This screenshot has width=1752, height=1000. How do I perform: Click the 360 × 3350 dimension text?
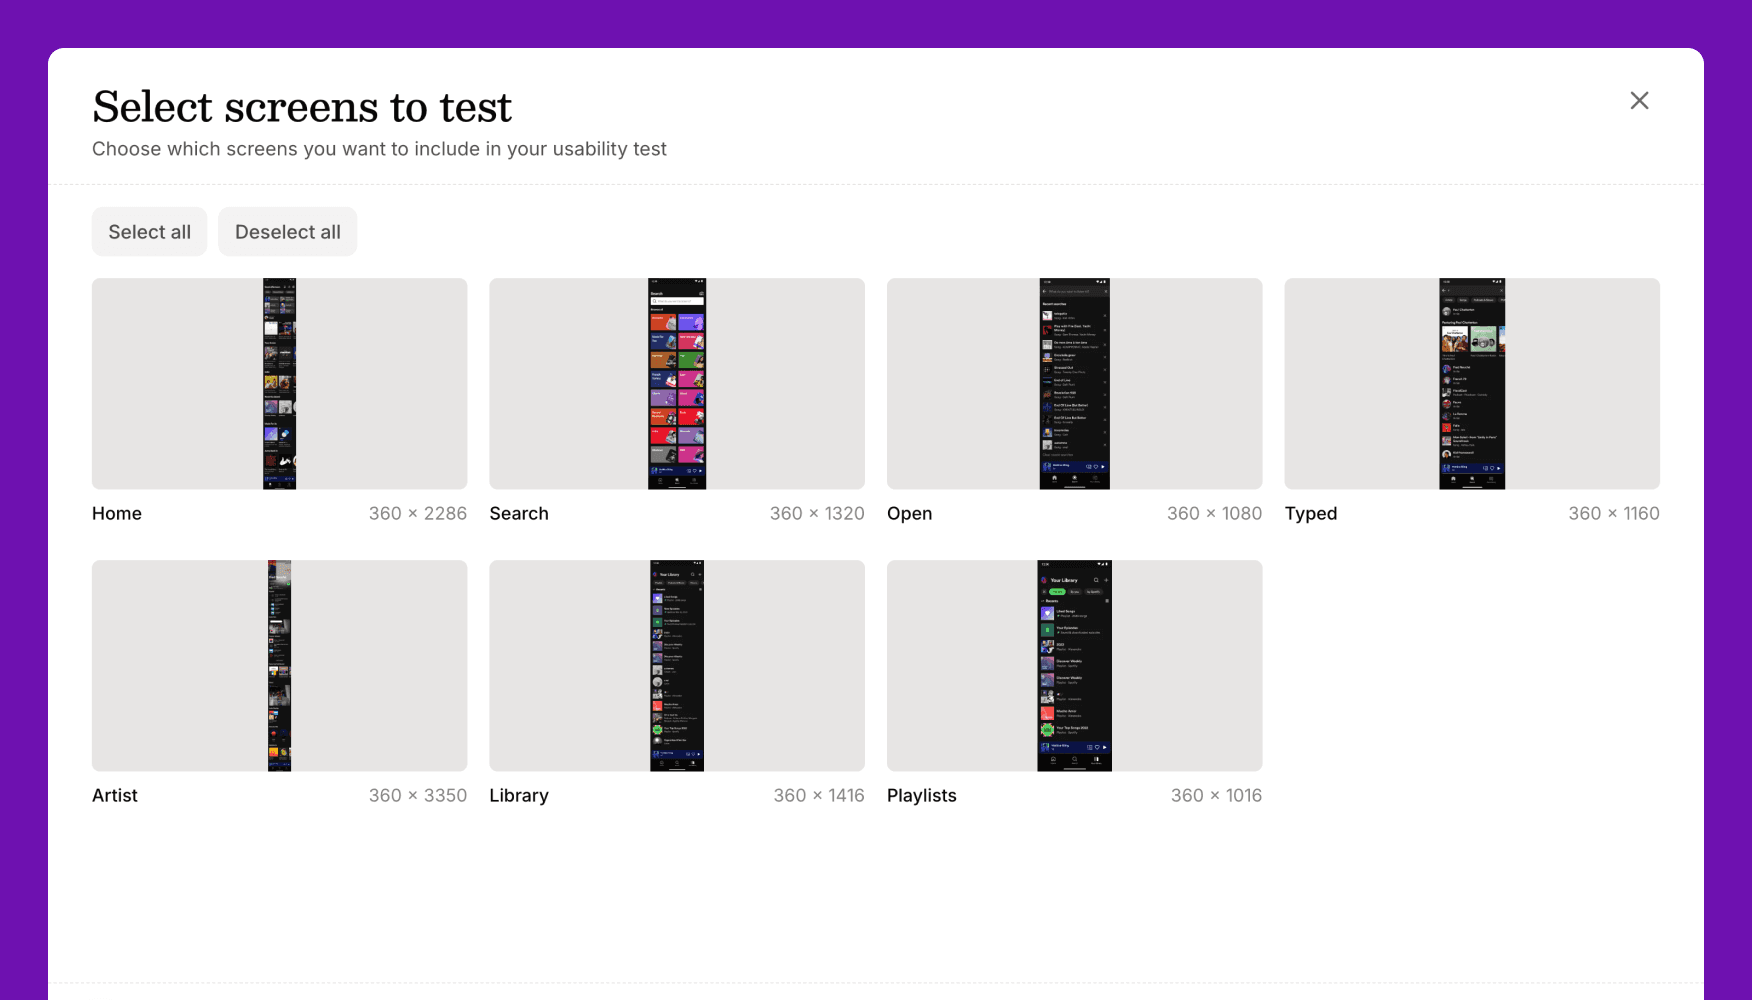(x=418, y=795)
